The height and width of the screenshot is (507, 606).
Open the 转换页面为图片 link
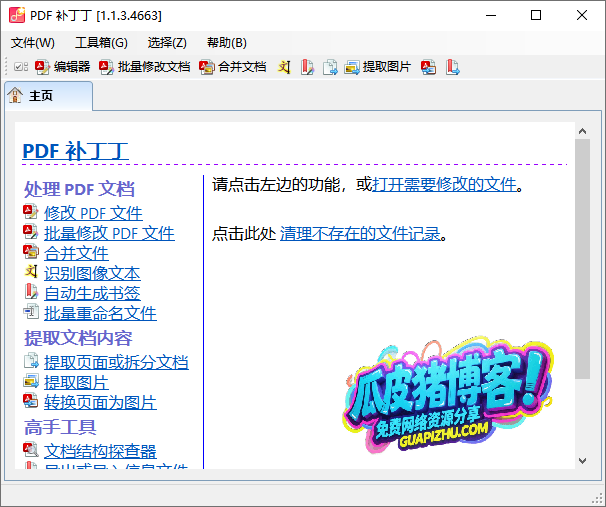click(x=100, y=402)
